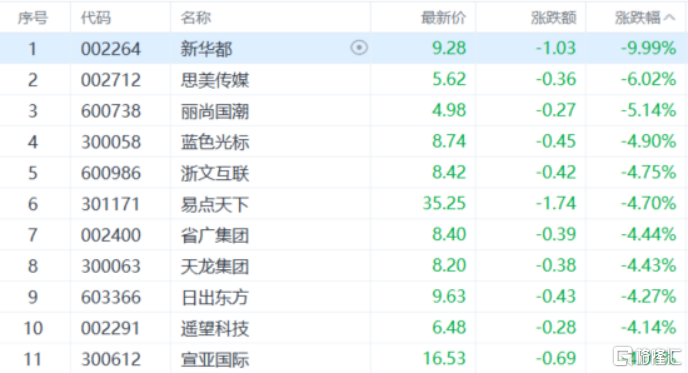This screenshot has width=688, height=373.
Task: Click percentage -4.43%
Action: pyautogui.click(x=649, y=265)
